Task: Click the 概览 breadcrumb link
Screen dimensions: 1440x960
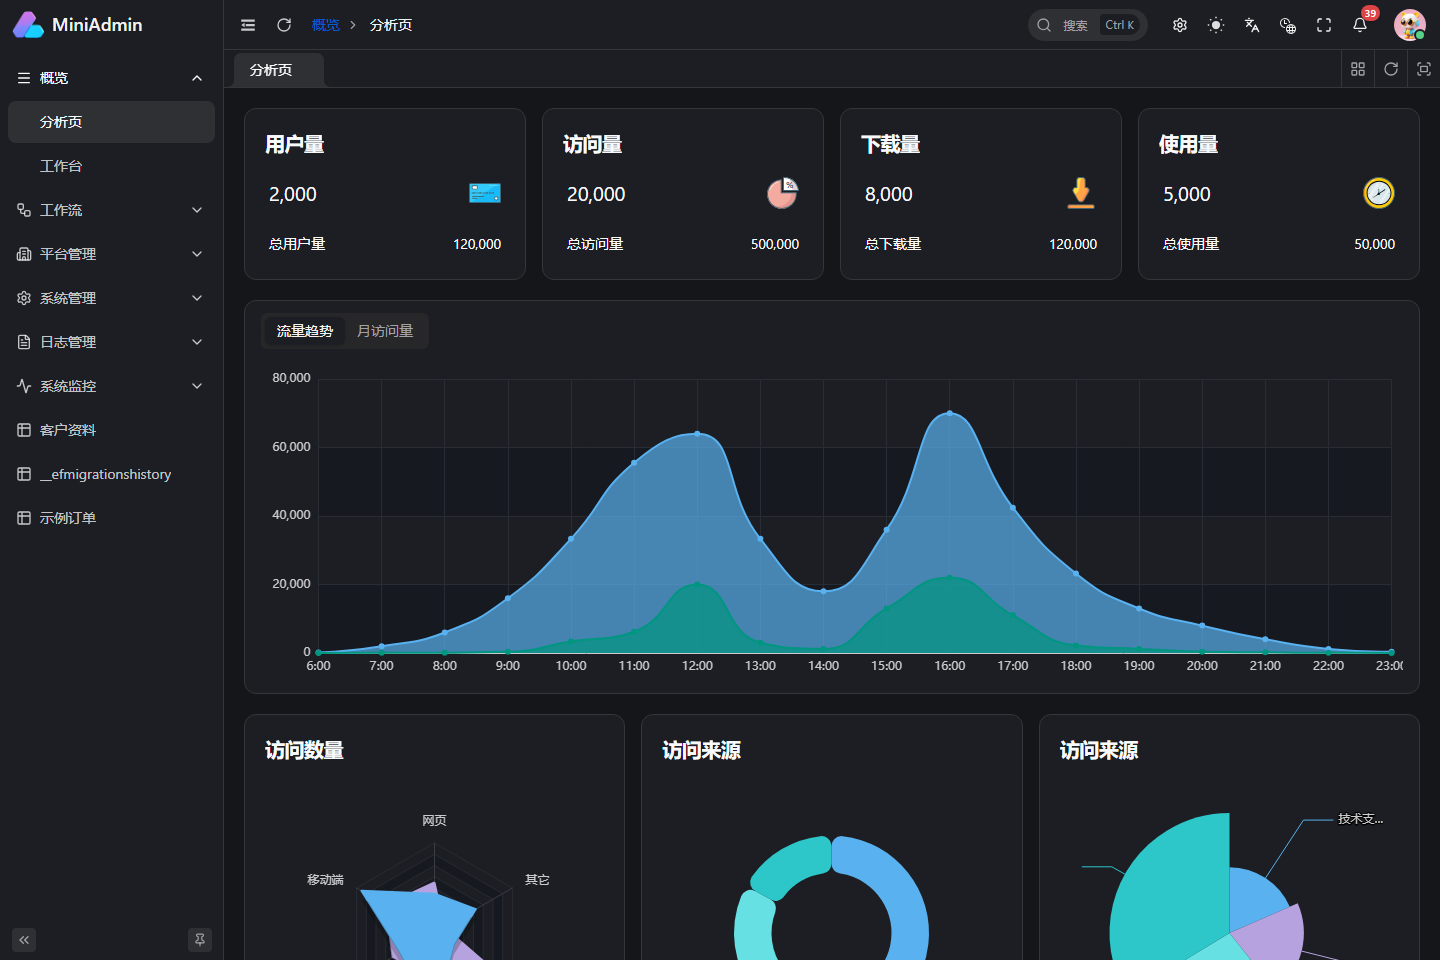Action: tap(326, 25)
